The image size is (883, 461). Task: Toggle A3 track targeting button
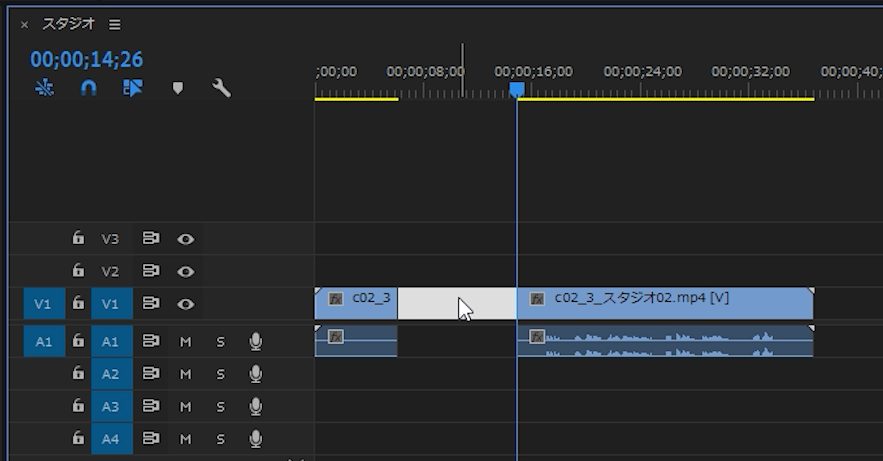click(x=112, y=406)
